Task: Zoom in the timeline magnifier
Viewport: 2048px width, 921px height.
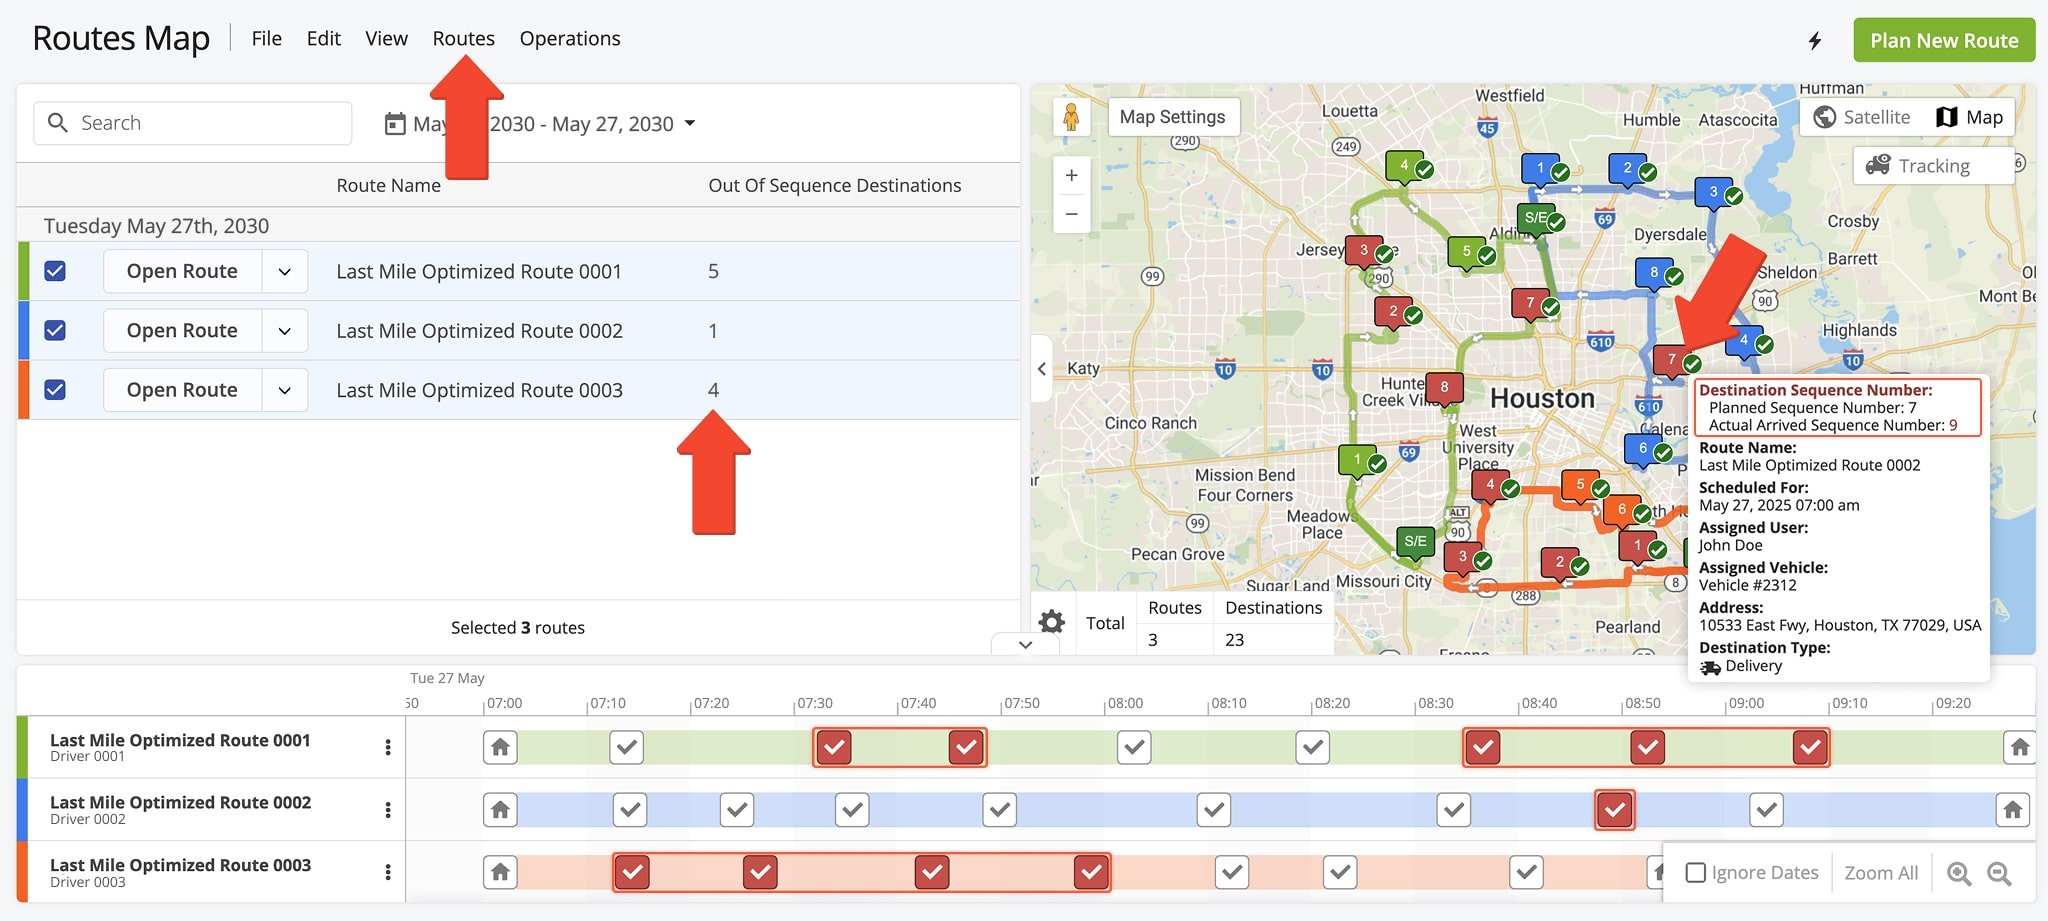Action: pos(1959,873)
